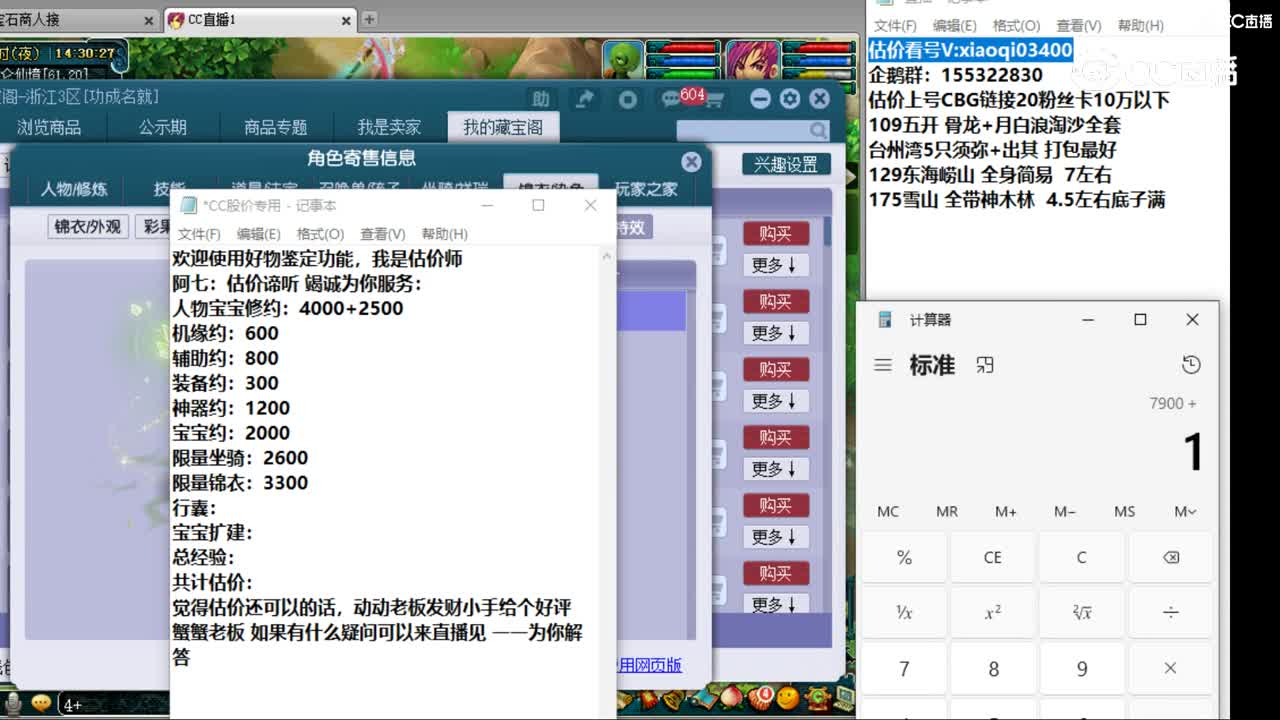Close the 角色寄售信息 dialog with its X
The width and height of the screenshot is (1280, 720).
(x=691, y=161)
